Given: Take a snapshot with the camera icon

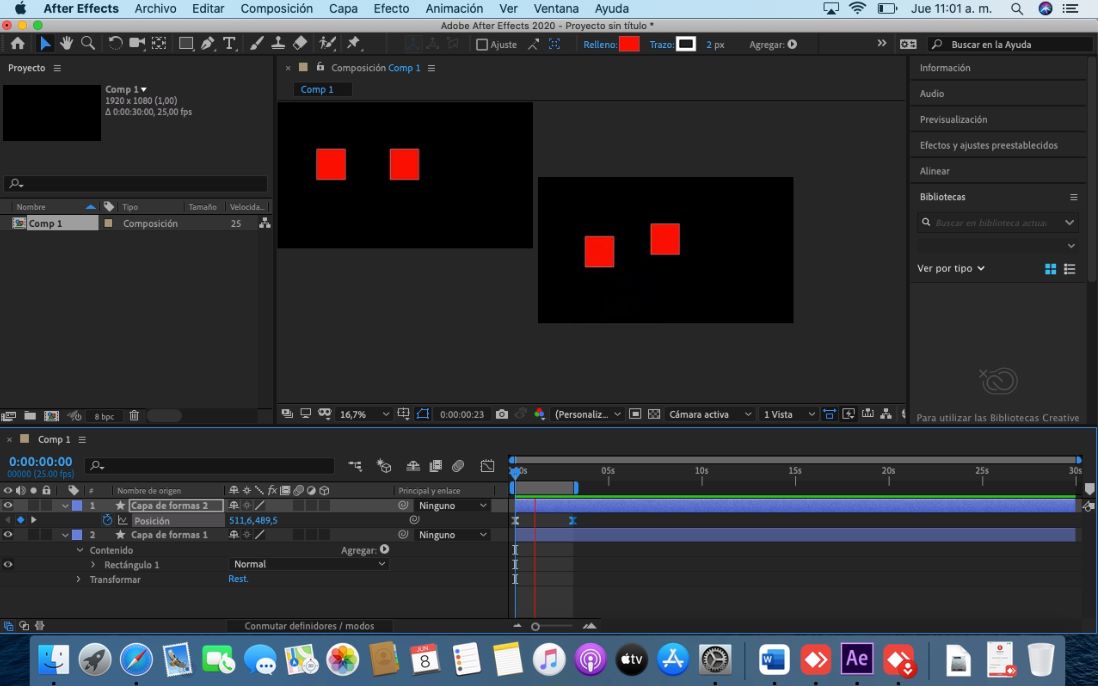Looking at the screenshot, I should pos(501,413).
